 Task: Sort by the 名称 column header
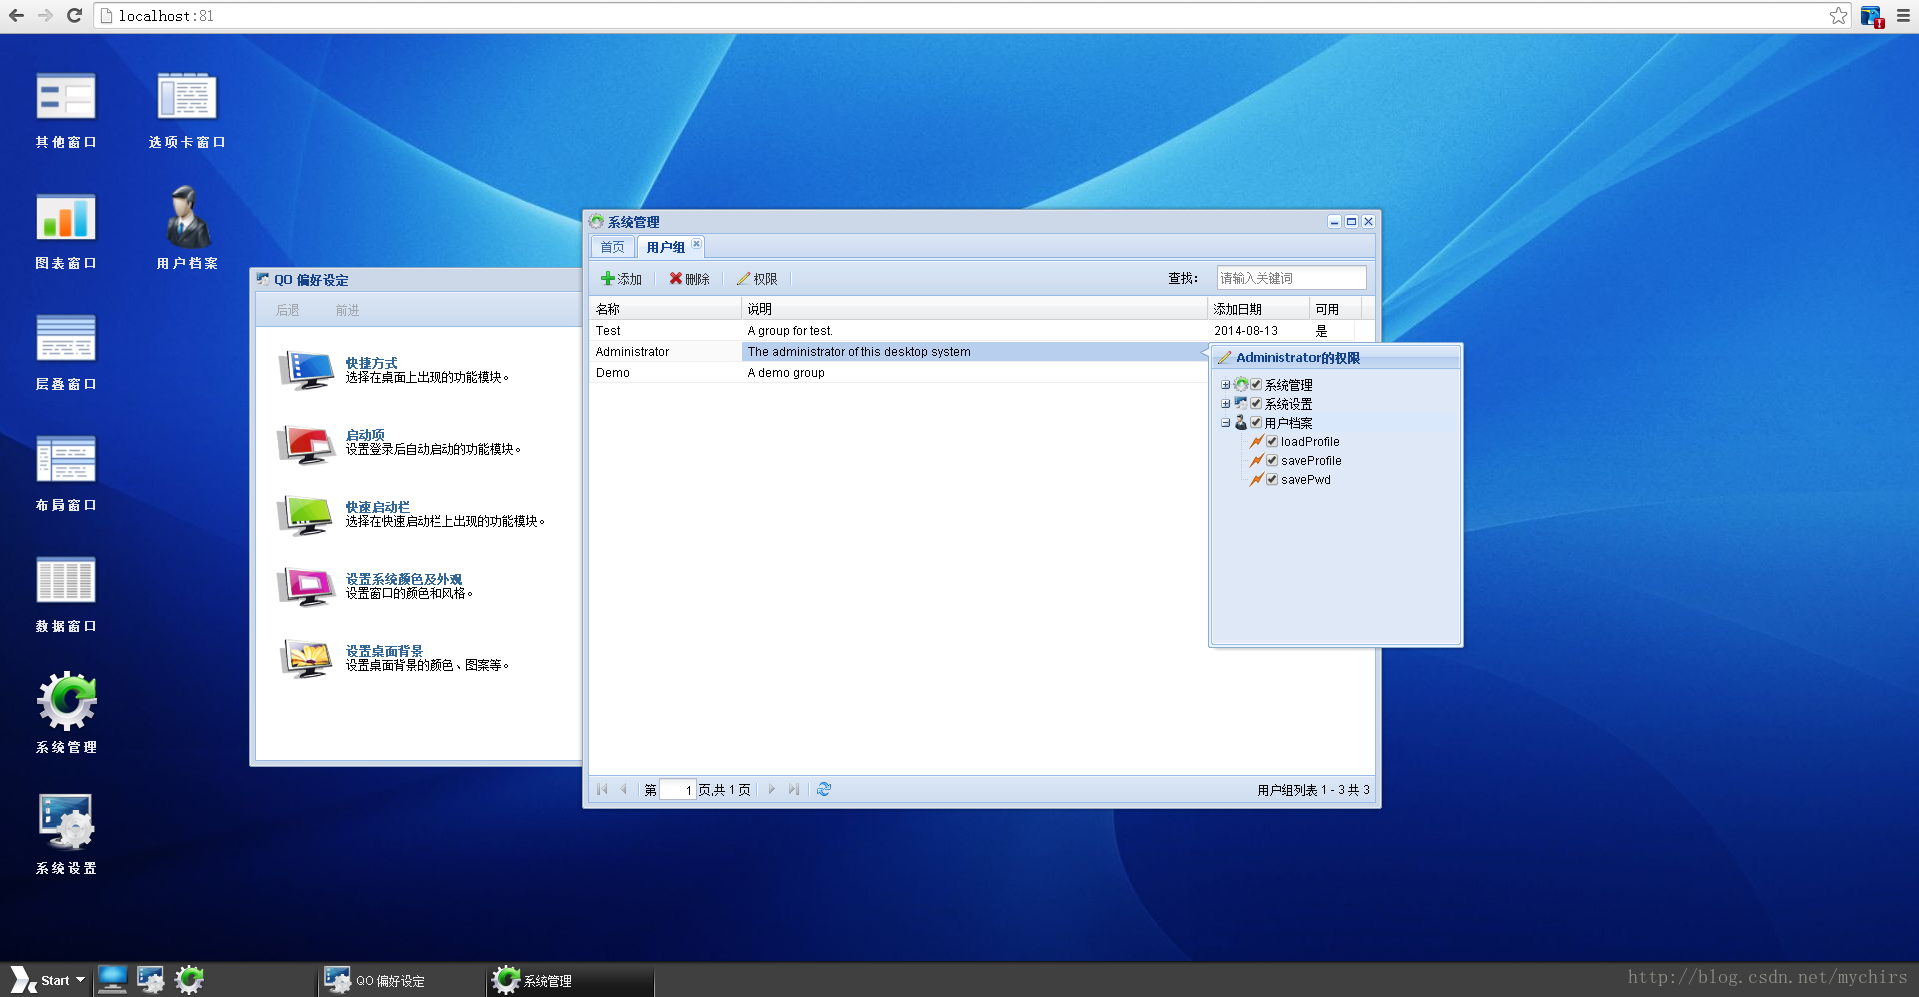point(665,309)
